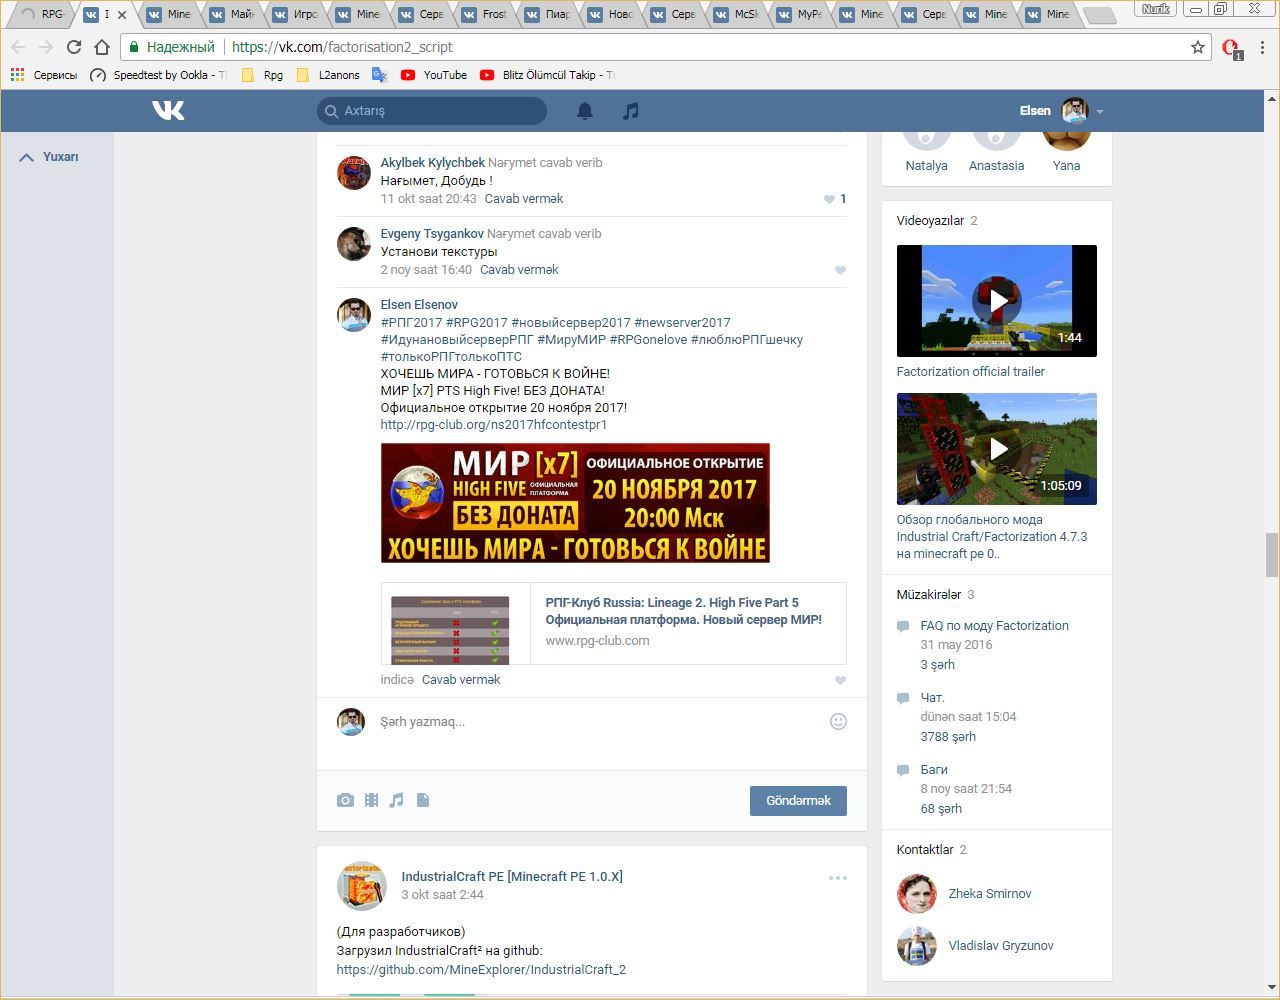Open Vladislav Gryzunov contact
Screen dimensions: 1280x1000
coord(1001,946)
